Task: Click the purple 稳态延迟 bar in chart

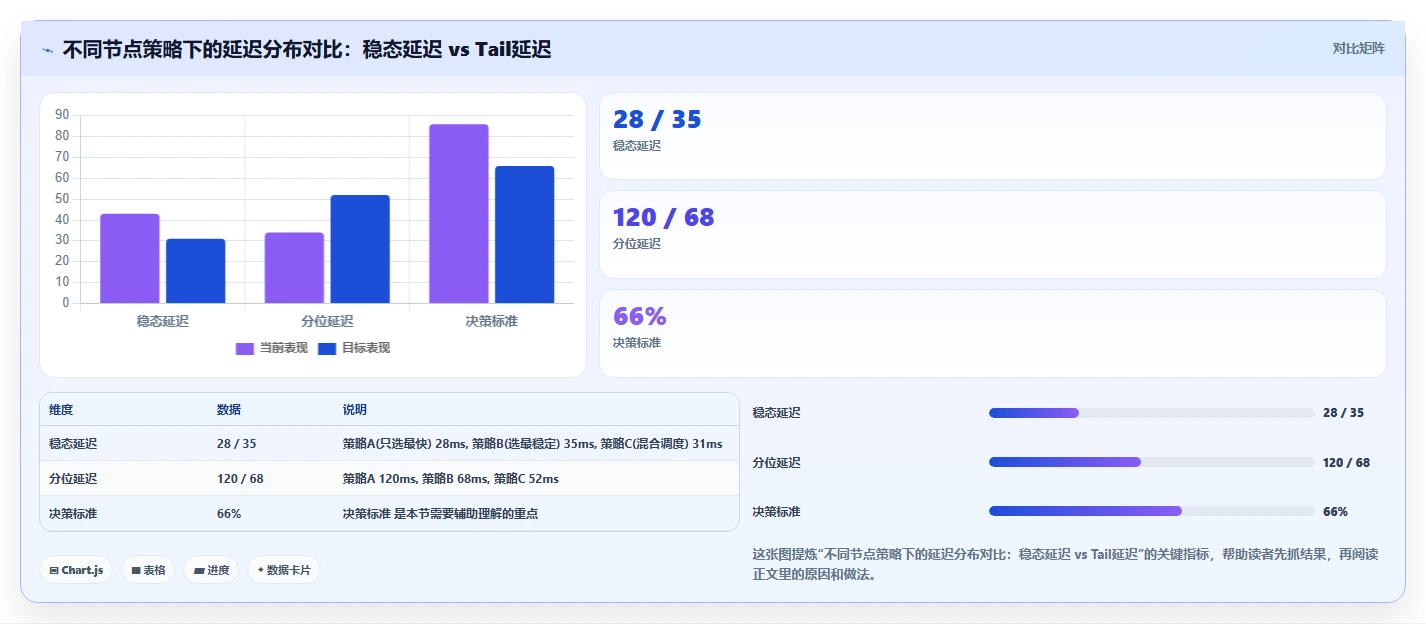Action: [130, 258]
